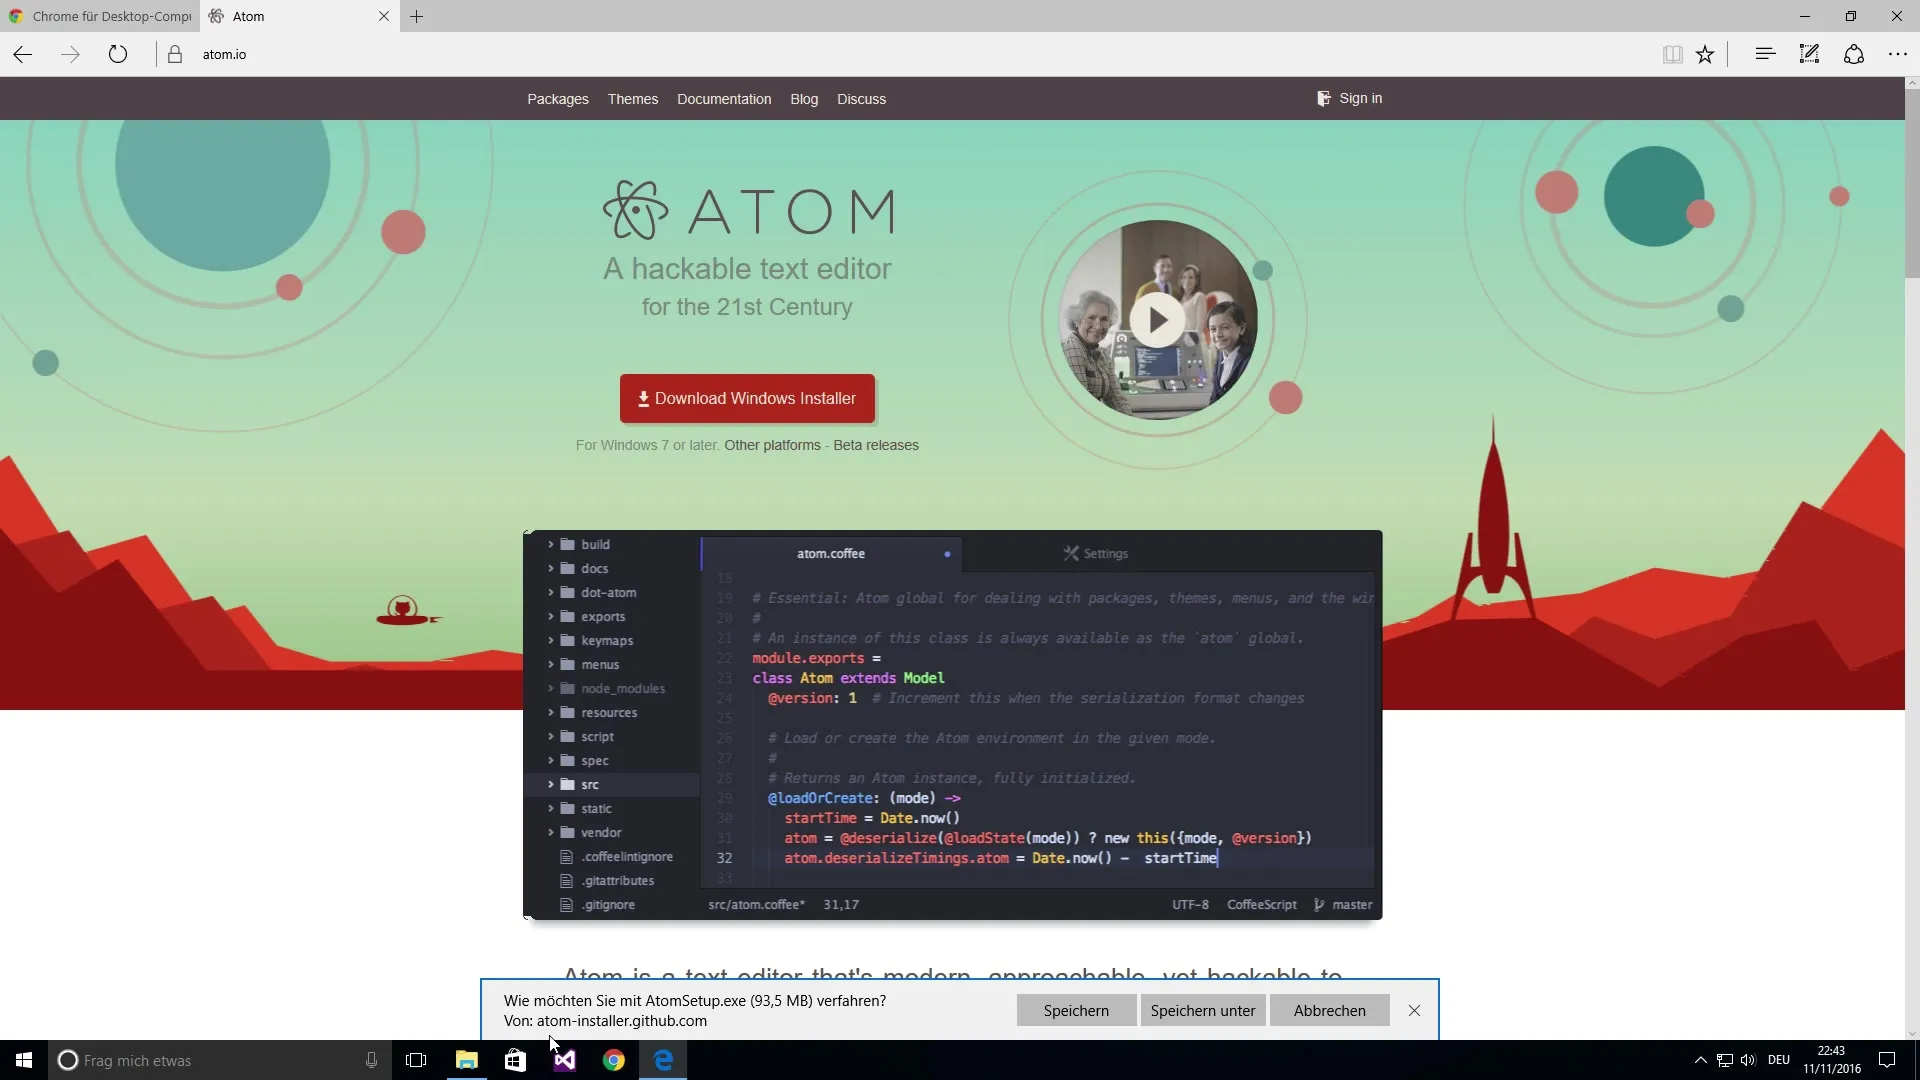Image resolution: width=1920 pixels, height=1080 pixels.
Task: Expand the spec folder arrow
Action: pyautogui.click(x=551, y=760)
